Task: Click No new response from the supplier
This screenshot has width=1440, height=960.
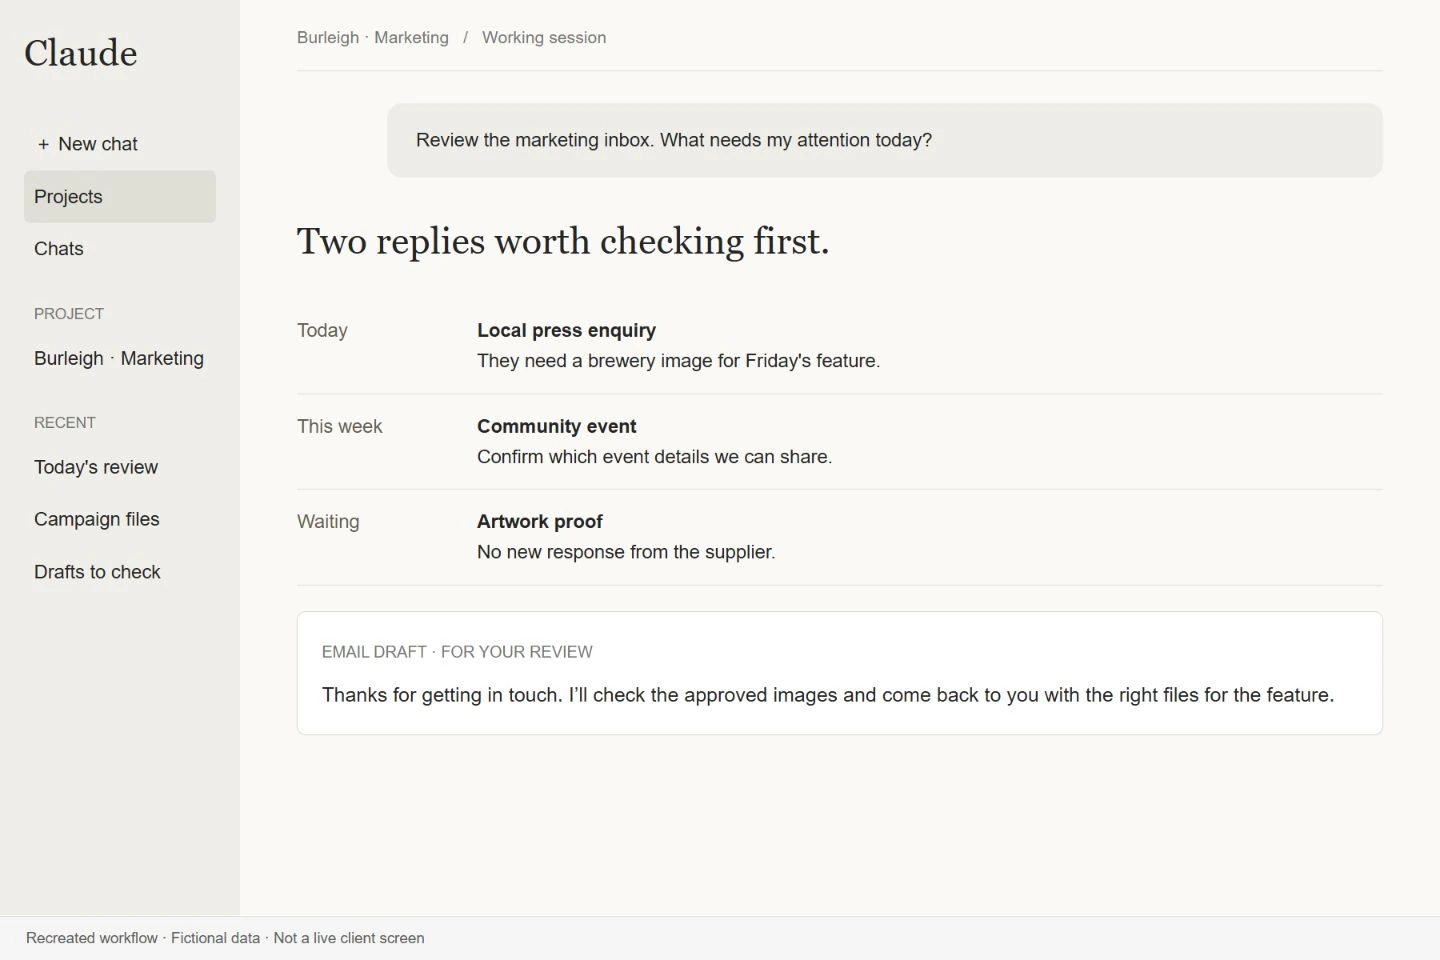Action: (626, 552)
